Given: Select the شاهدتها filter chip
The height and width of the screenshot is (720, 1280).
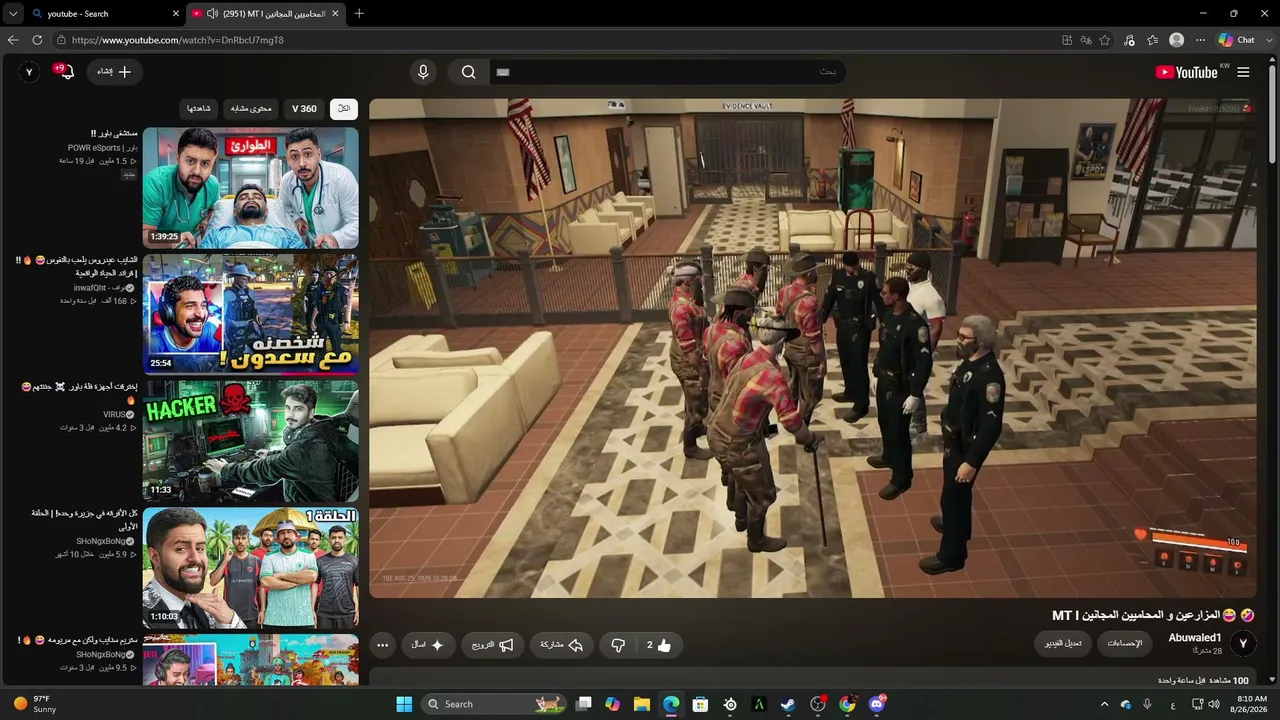Looking at the screenshot, I should click(x=199, y=108).
